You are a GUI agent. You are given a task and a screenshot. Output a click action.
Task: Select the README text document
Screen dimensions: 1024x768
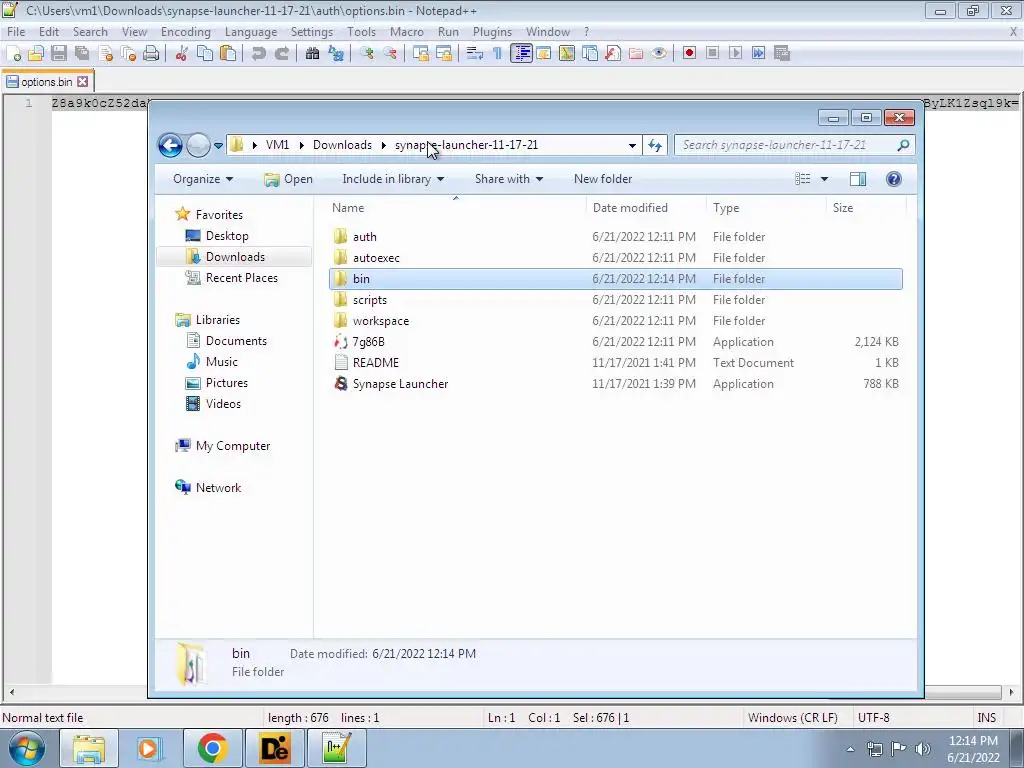tap(616, 362)
